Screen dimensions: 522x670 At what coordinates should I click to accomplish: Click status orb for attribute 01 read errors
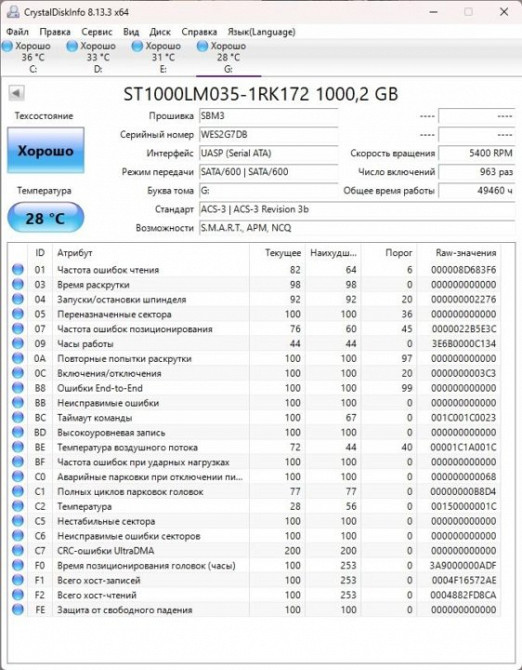tap(18, 270)
